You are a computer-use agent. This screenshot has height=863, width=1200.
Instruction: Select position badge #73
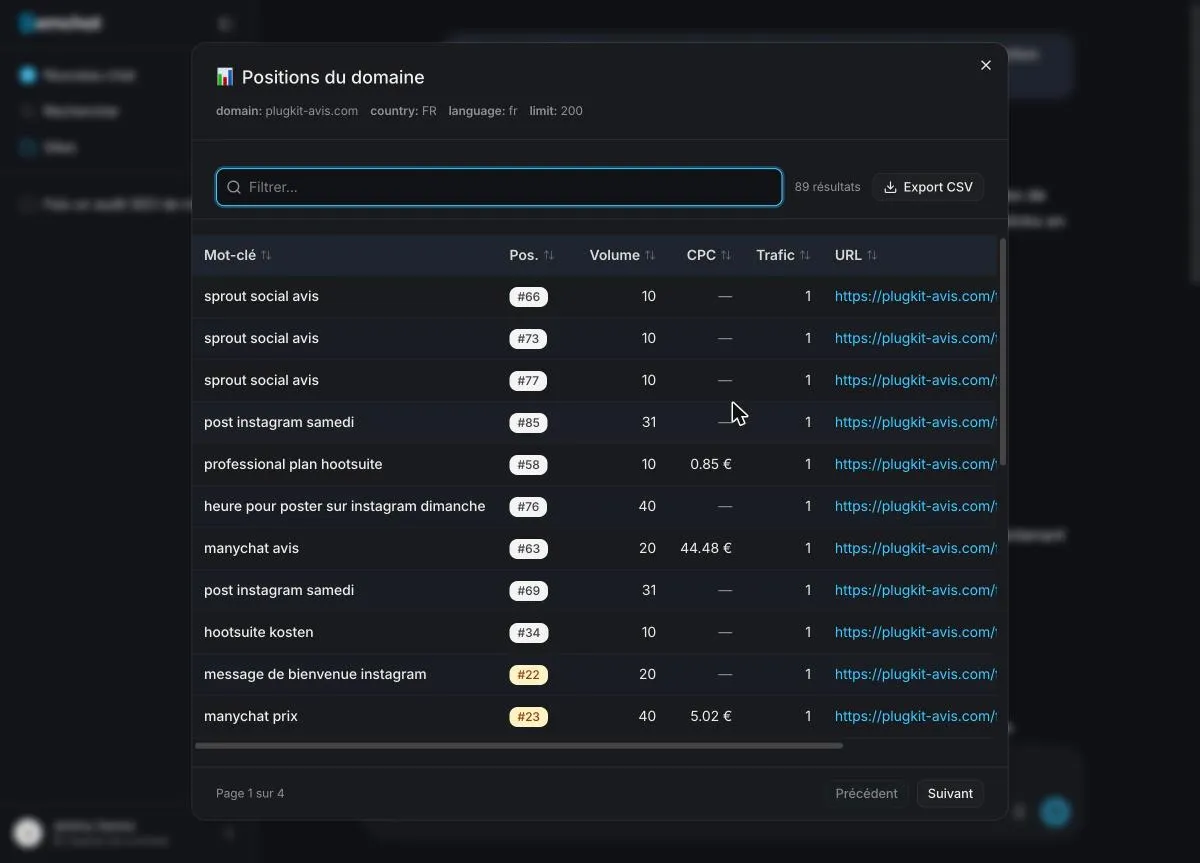pyautogui.click(x=528, y=339)
